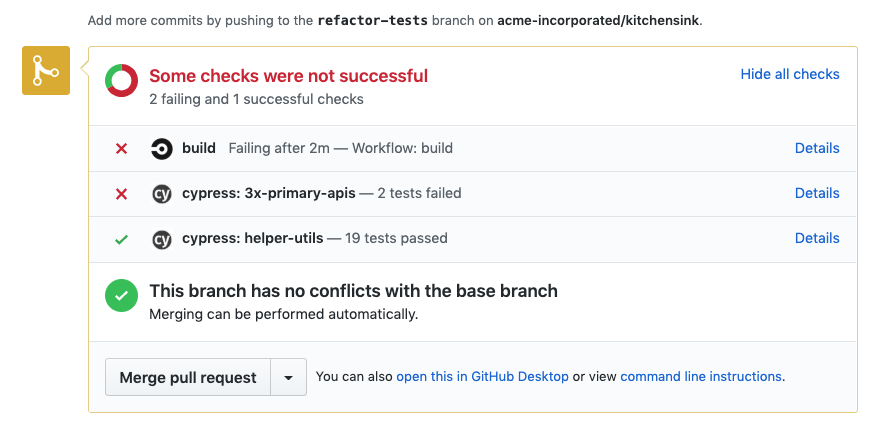
Task: Open merge options dropdown arrow
Action: pos(288,378)
